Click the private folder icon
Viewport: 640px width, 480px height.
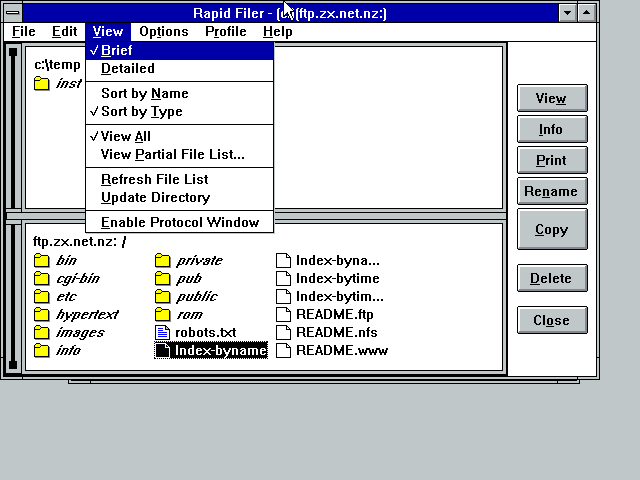point(162,260)
